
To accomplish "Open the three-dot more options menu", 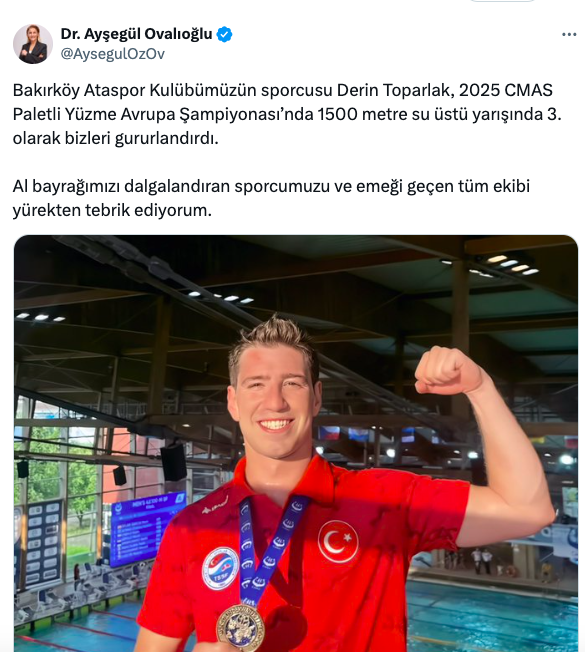I will tap(569, 35).
